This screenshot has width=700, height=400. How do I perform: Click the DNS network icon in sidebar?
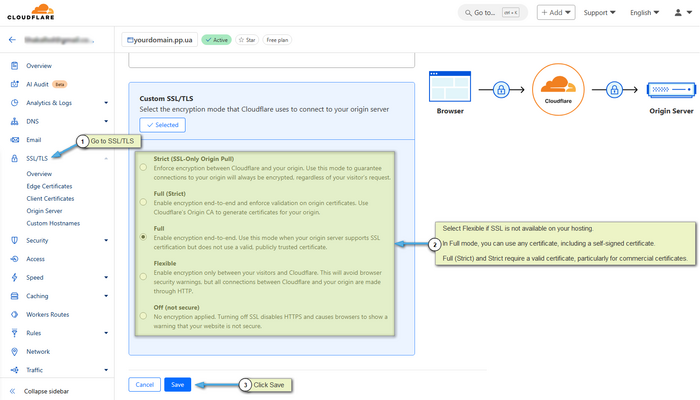14,121
